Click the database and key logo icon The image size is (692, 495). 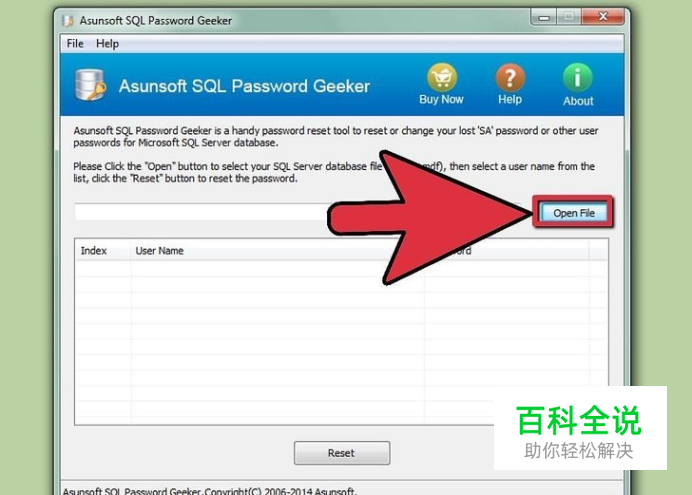pyautogui.click(x=90, y=85)
